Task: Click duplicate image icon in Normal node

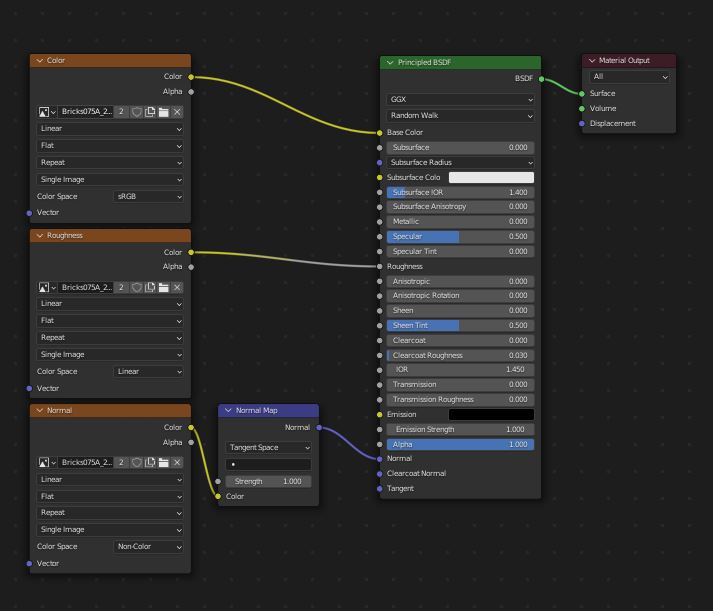Action: [x=150, y=462]
